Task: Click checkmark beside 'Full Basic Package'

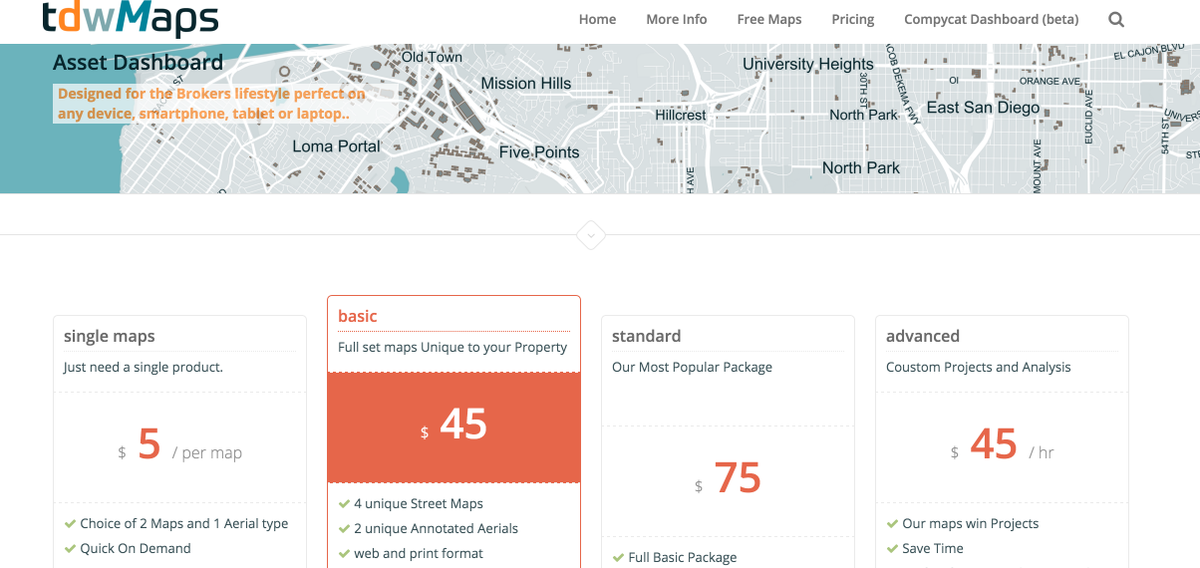Action: coord(618,557)
